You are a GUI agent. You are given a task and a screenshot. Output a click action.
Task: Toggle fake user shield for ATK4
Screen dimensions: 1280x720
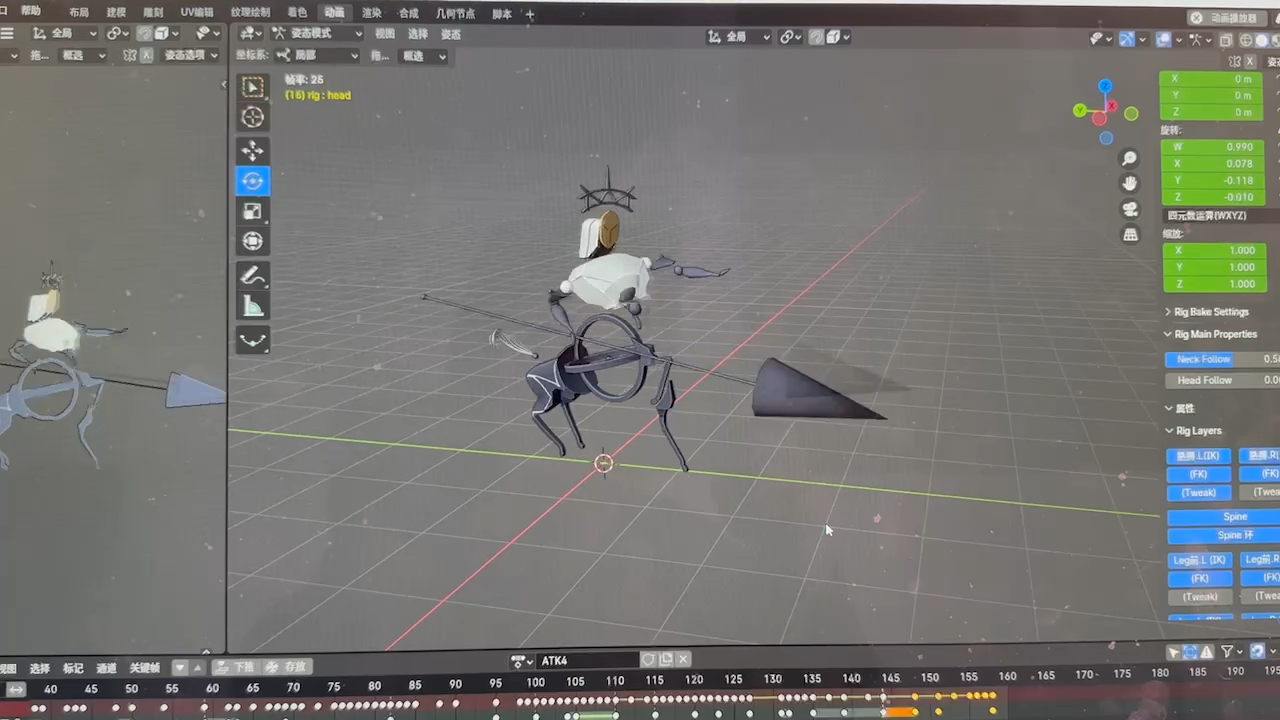[649, 659]
